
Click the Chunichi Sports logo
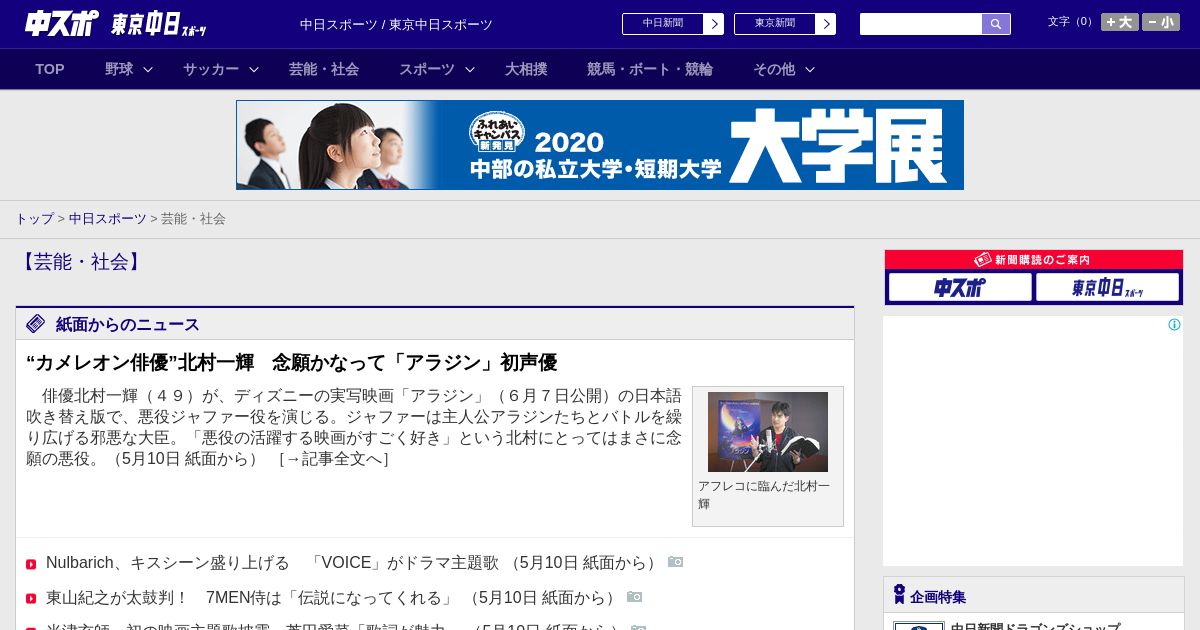click(62, 23)
